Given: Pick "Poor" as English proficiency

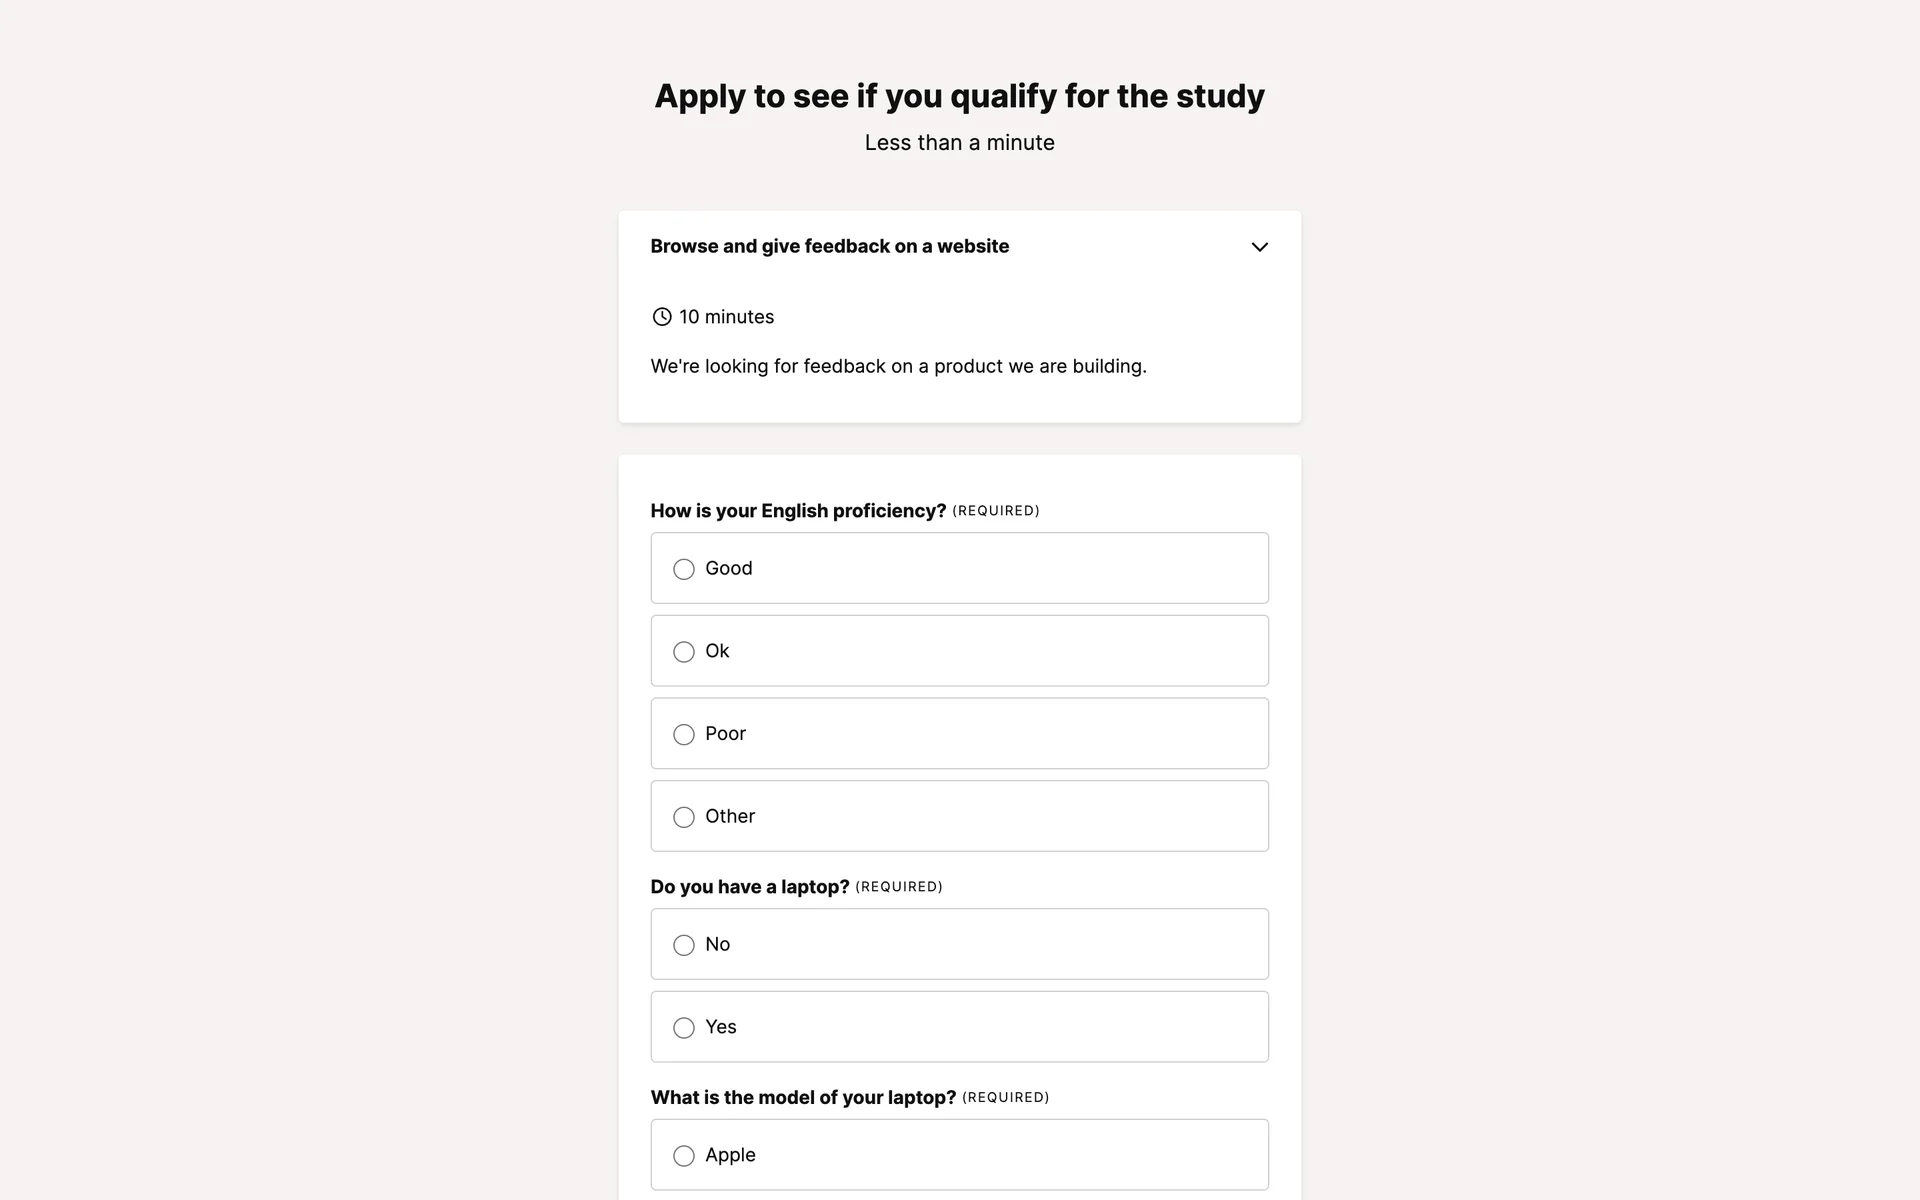Looking at the screenshot, I should (x=684, y=735).
